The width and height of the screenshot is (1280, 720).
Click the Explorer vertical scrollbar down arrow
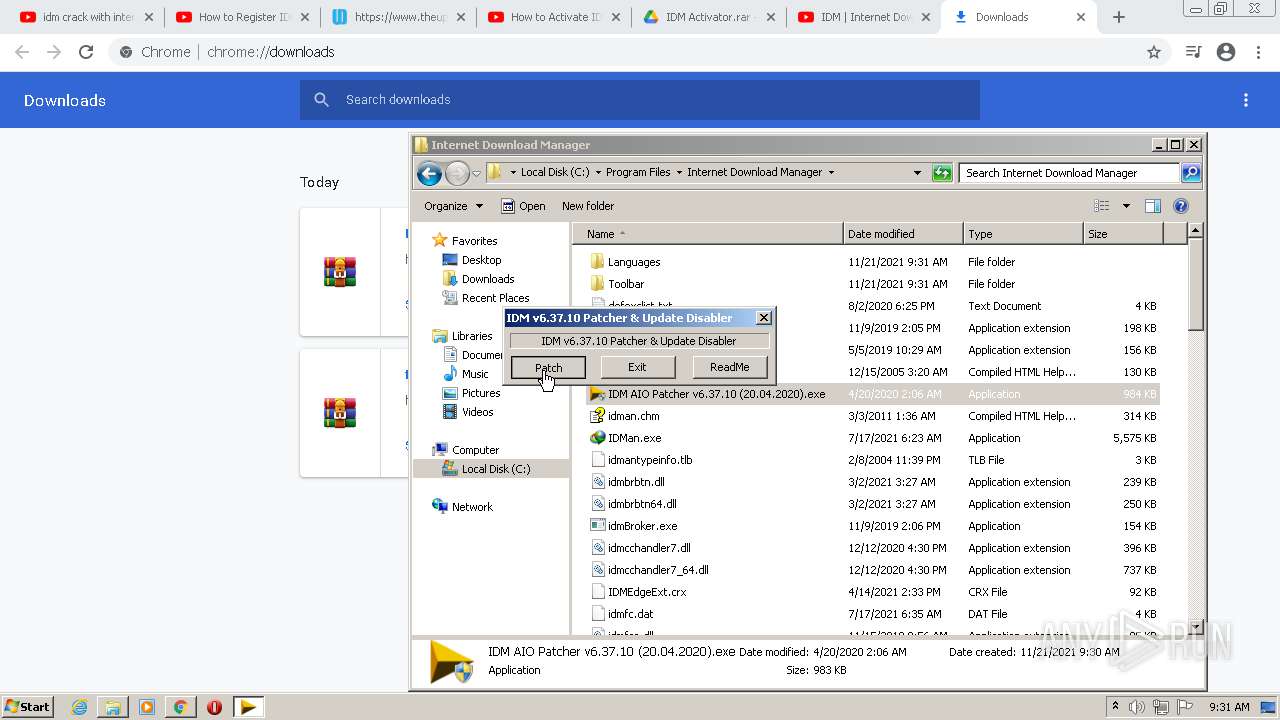pyautogui.click(x=1195, y=625)
